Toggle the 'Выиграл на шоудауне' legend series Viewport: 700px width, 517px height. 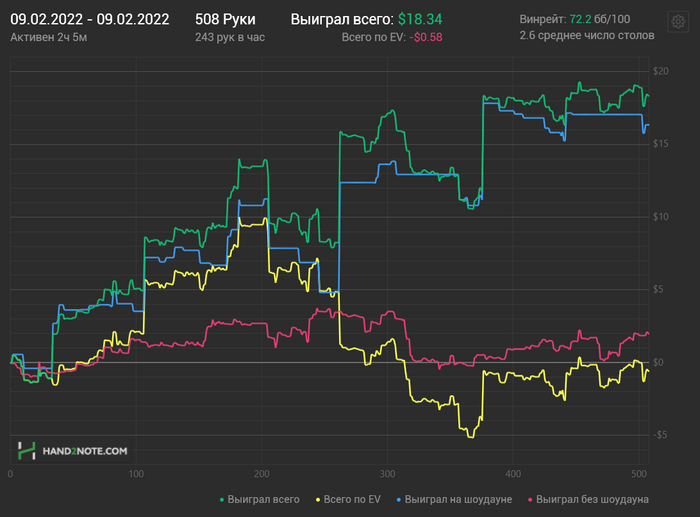(454, 499)
